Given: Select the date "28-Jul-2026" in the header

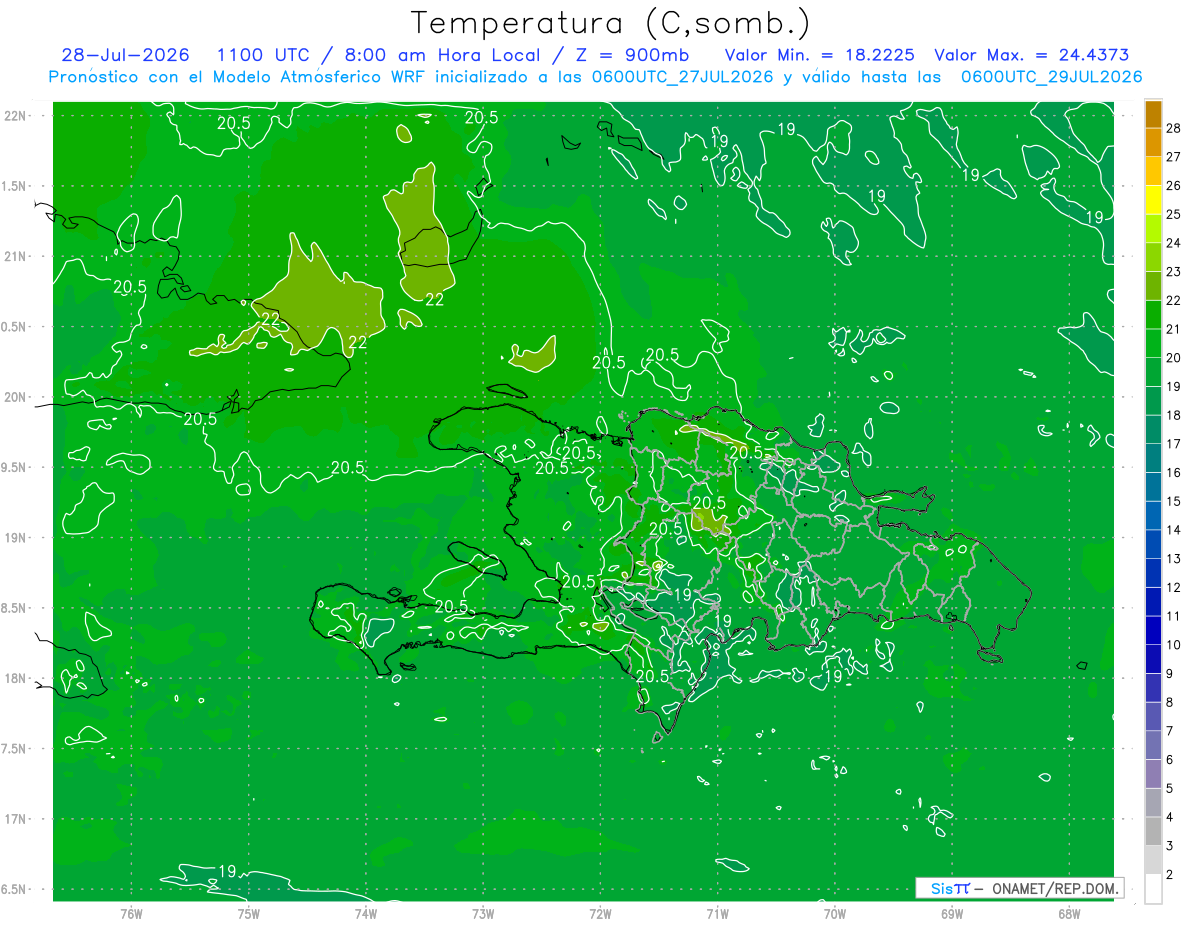Looking at the screenshot, I should (x=123, y=56).
